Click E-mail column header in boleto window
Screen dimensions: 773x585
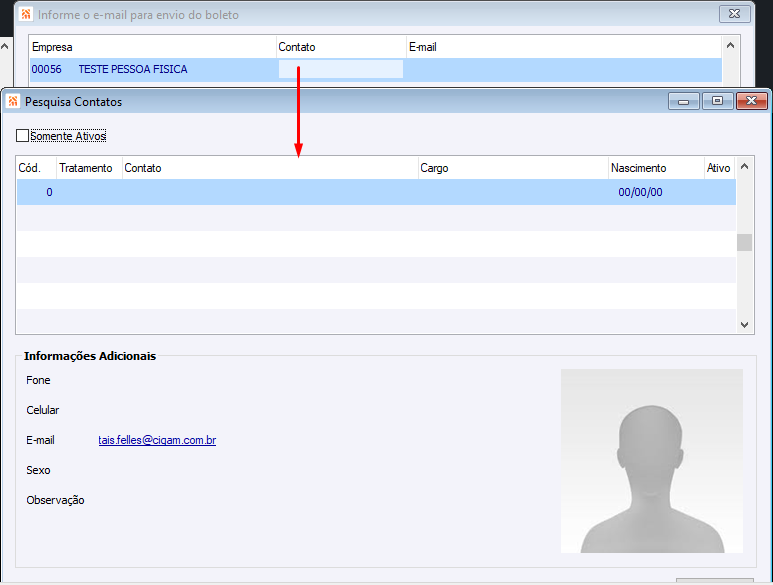click(x=564, y=47)
